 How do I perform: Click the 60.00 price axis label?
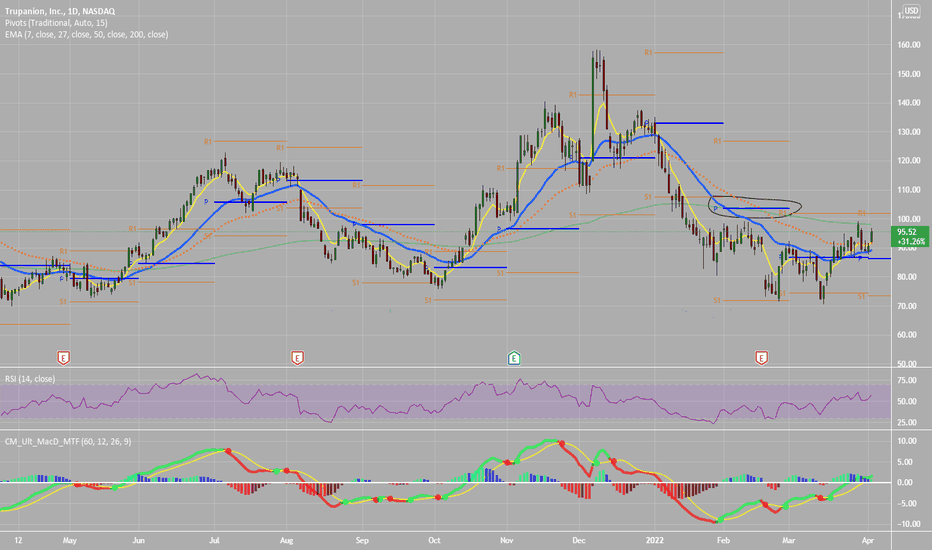pyautogui.click(x=907, y=335)
